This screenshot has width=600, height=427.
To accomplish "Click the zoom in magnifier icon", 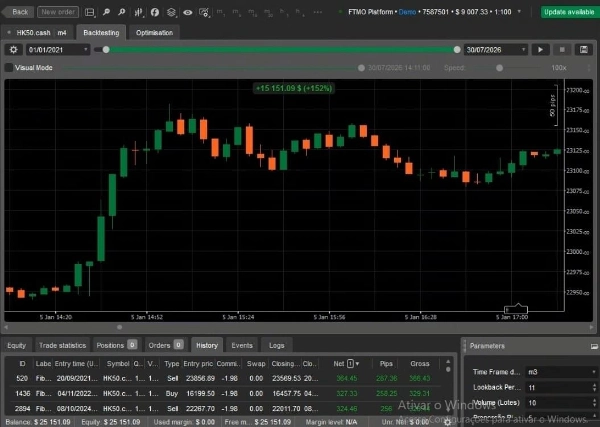I will click(x=122, y=12).
